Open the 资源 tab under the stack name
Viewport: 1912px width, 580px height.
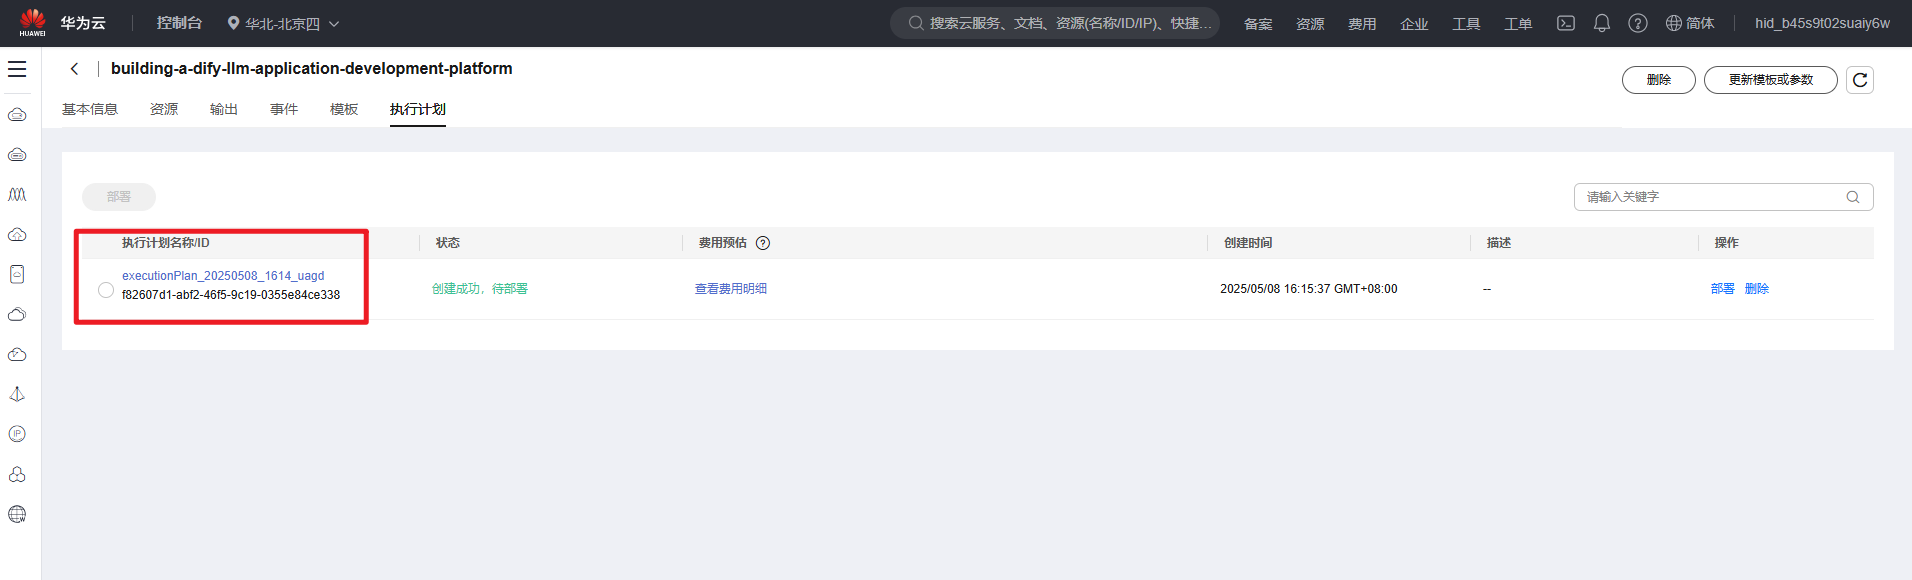click(x=164, y=109)
